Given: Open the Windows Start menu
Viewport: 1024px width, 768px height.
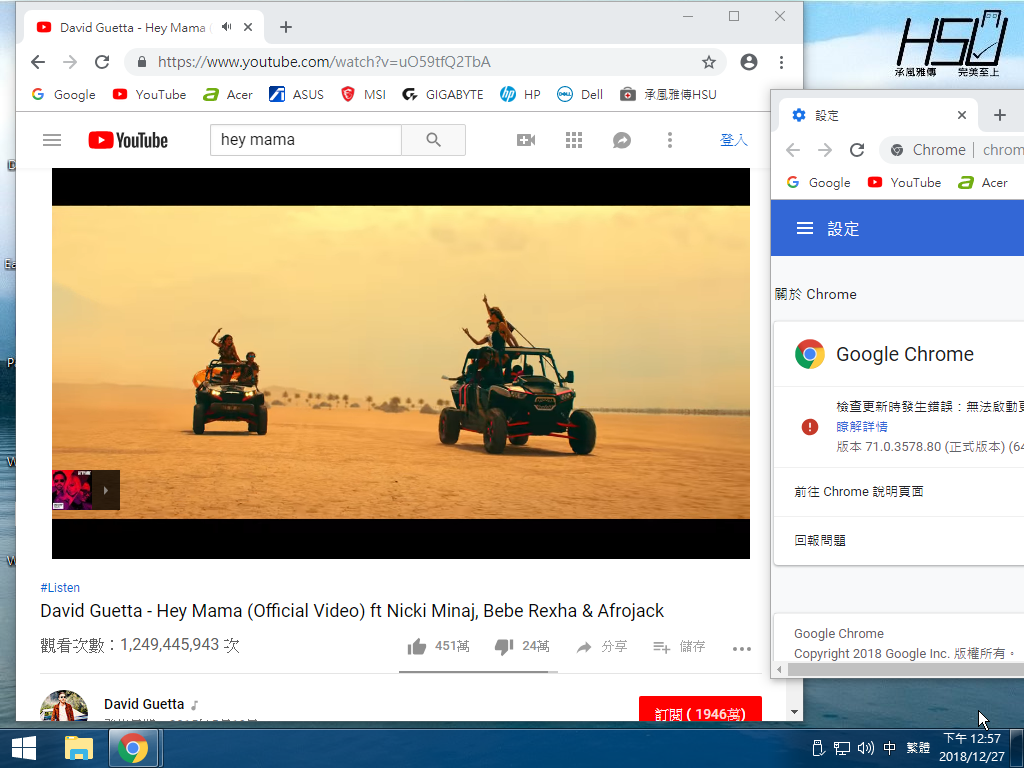Looking at the screenshot, I should coord(24,748).
